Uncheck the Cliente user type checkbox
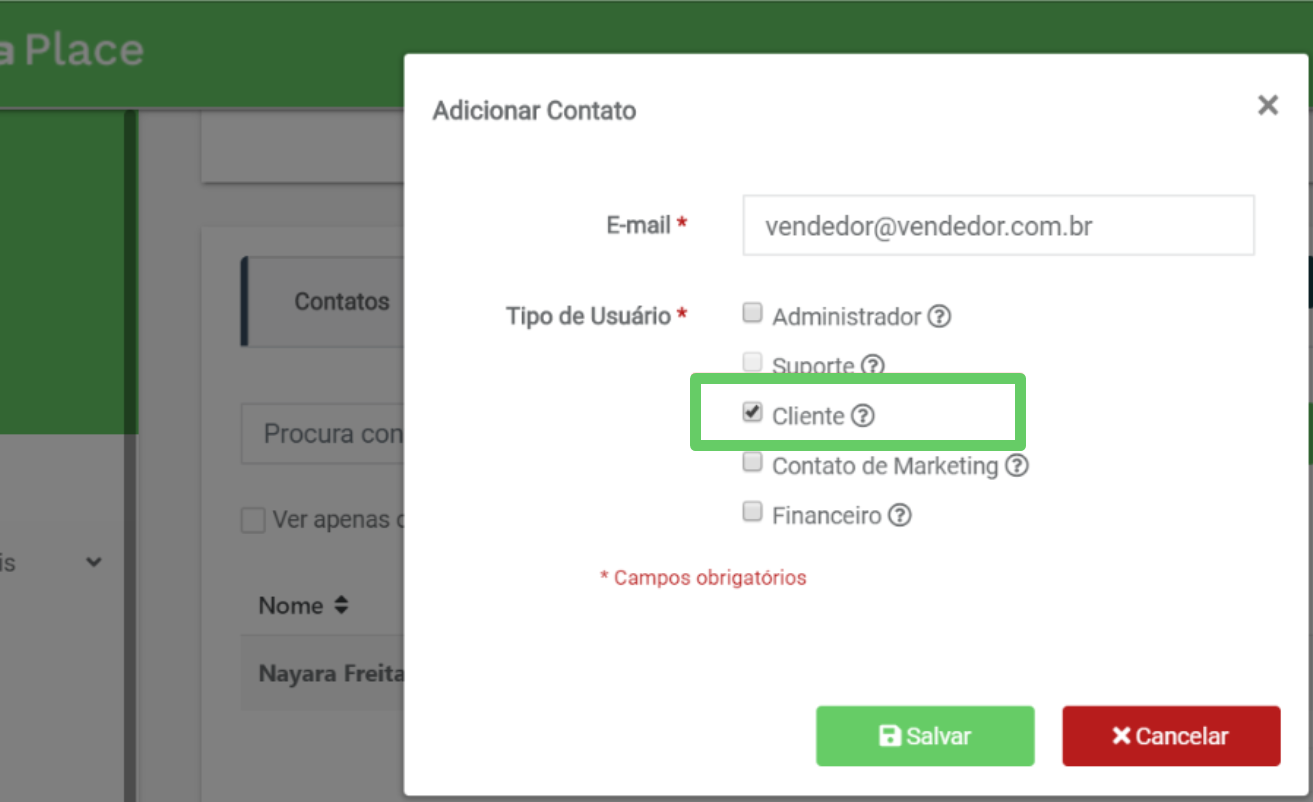This screenshot has width=1313, height=802. 752,413
